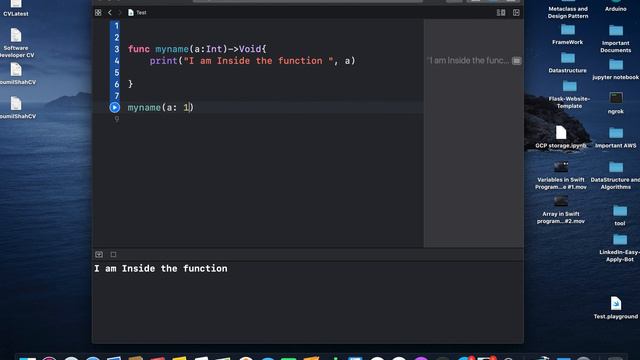The image size is (640, 360).
Task: Click the "I am Inside the func..." result text
Action: tap(468, 61)
